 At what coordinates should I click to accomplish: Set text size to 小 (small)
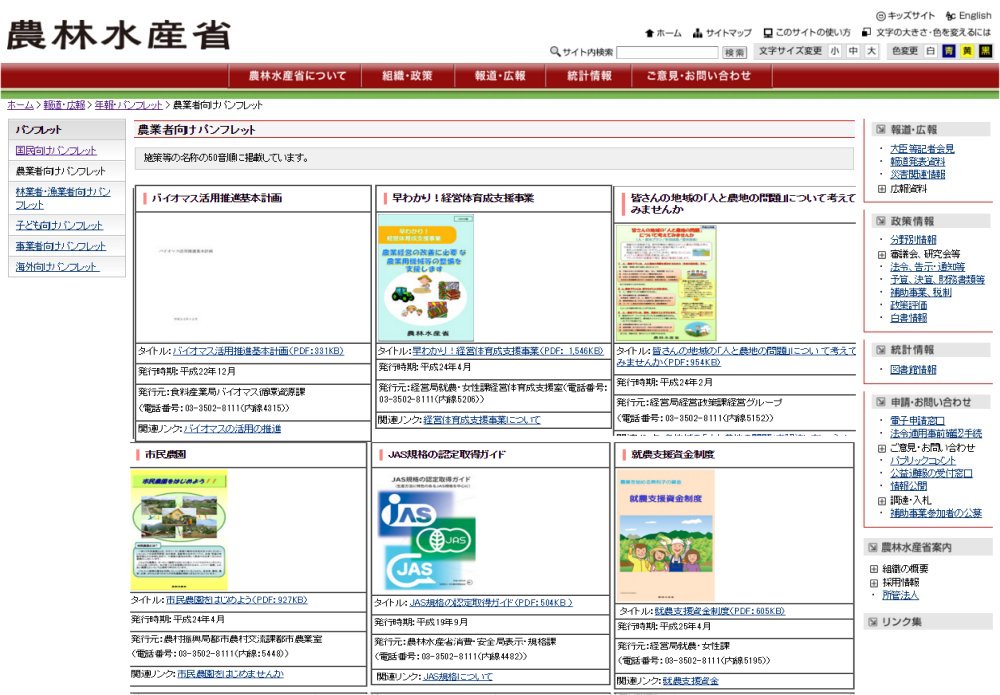click(x=835, y=51)
